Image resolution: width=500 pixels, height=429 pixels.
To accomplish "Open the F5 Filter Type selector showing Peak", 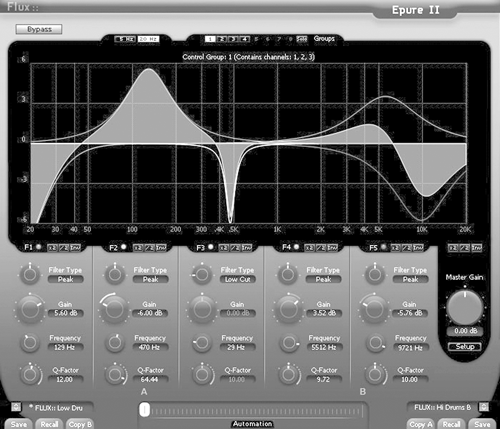I will pyautogui.click(x=410, y=279).
